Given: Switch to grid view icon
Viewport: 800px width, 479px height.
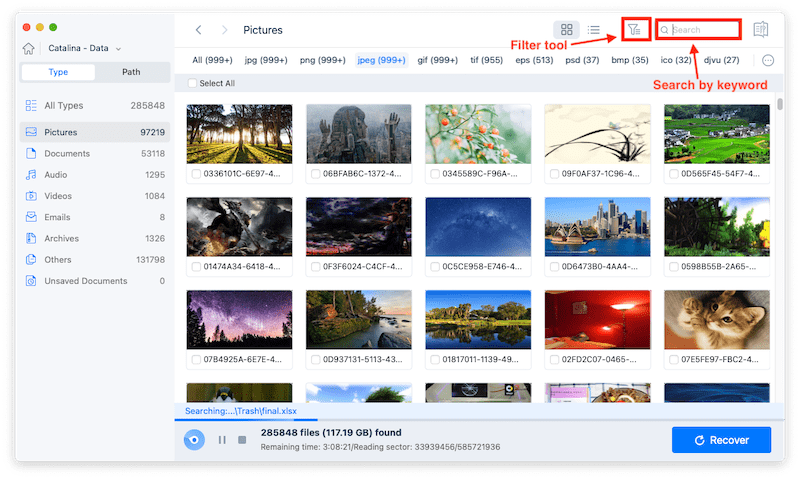Looking at the screenshot, I should pyautogui.click(x=566, y=31).
